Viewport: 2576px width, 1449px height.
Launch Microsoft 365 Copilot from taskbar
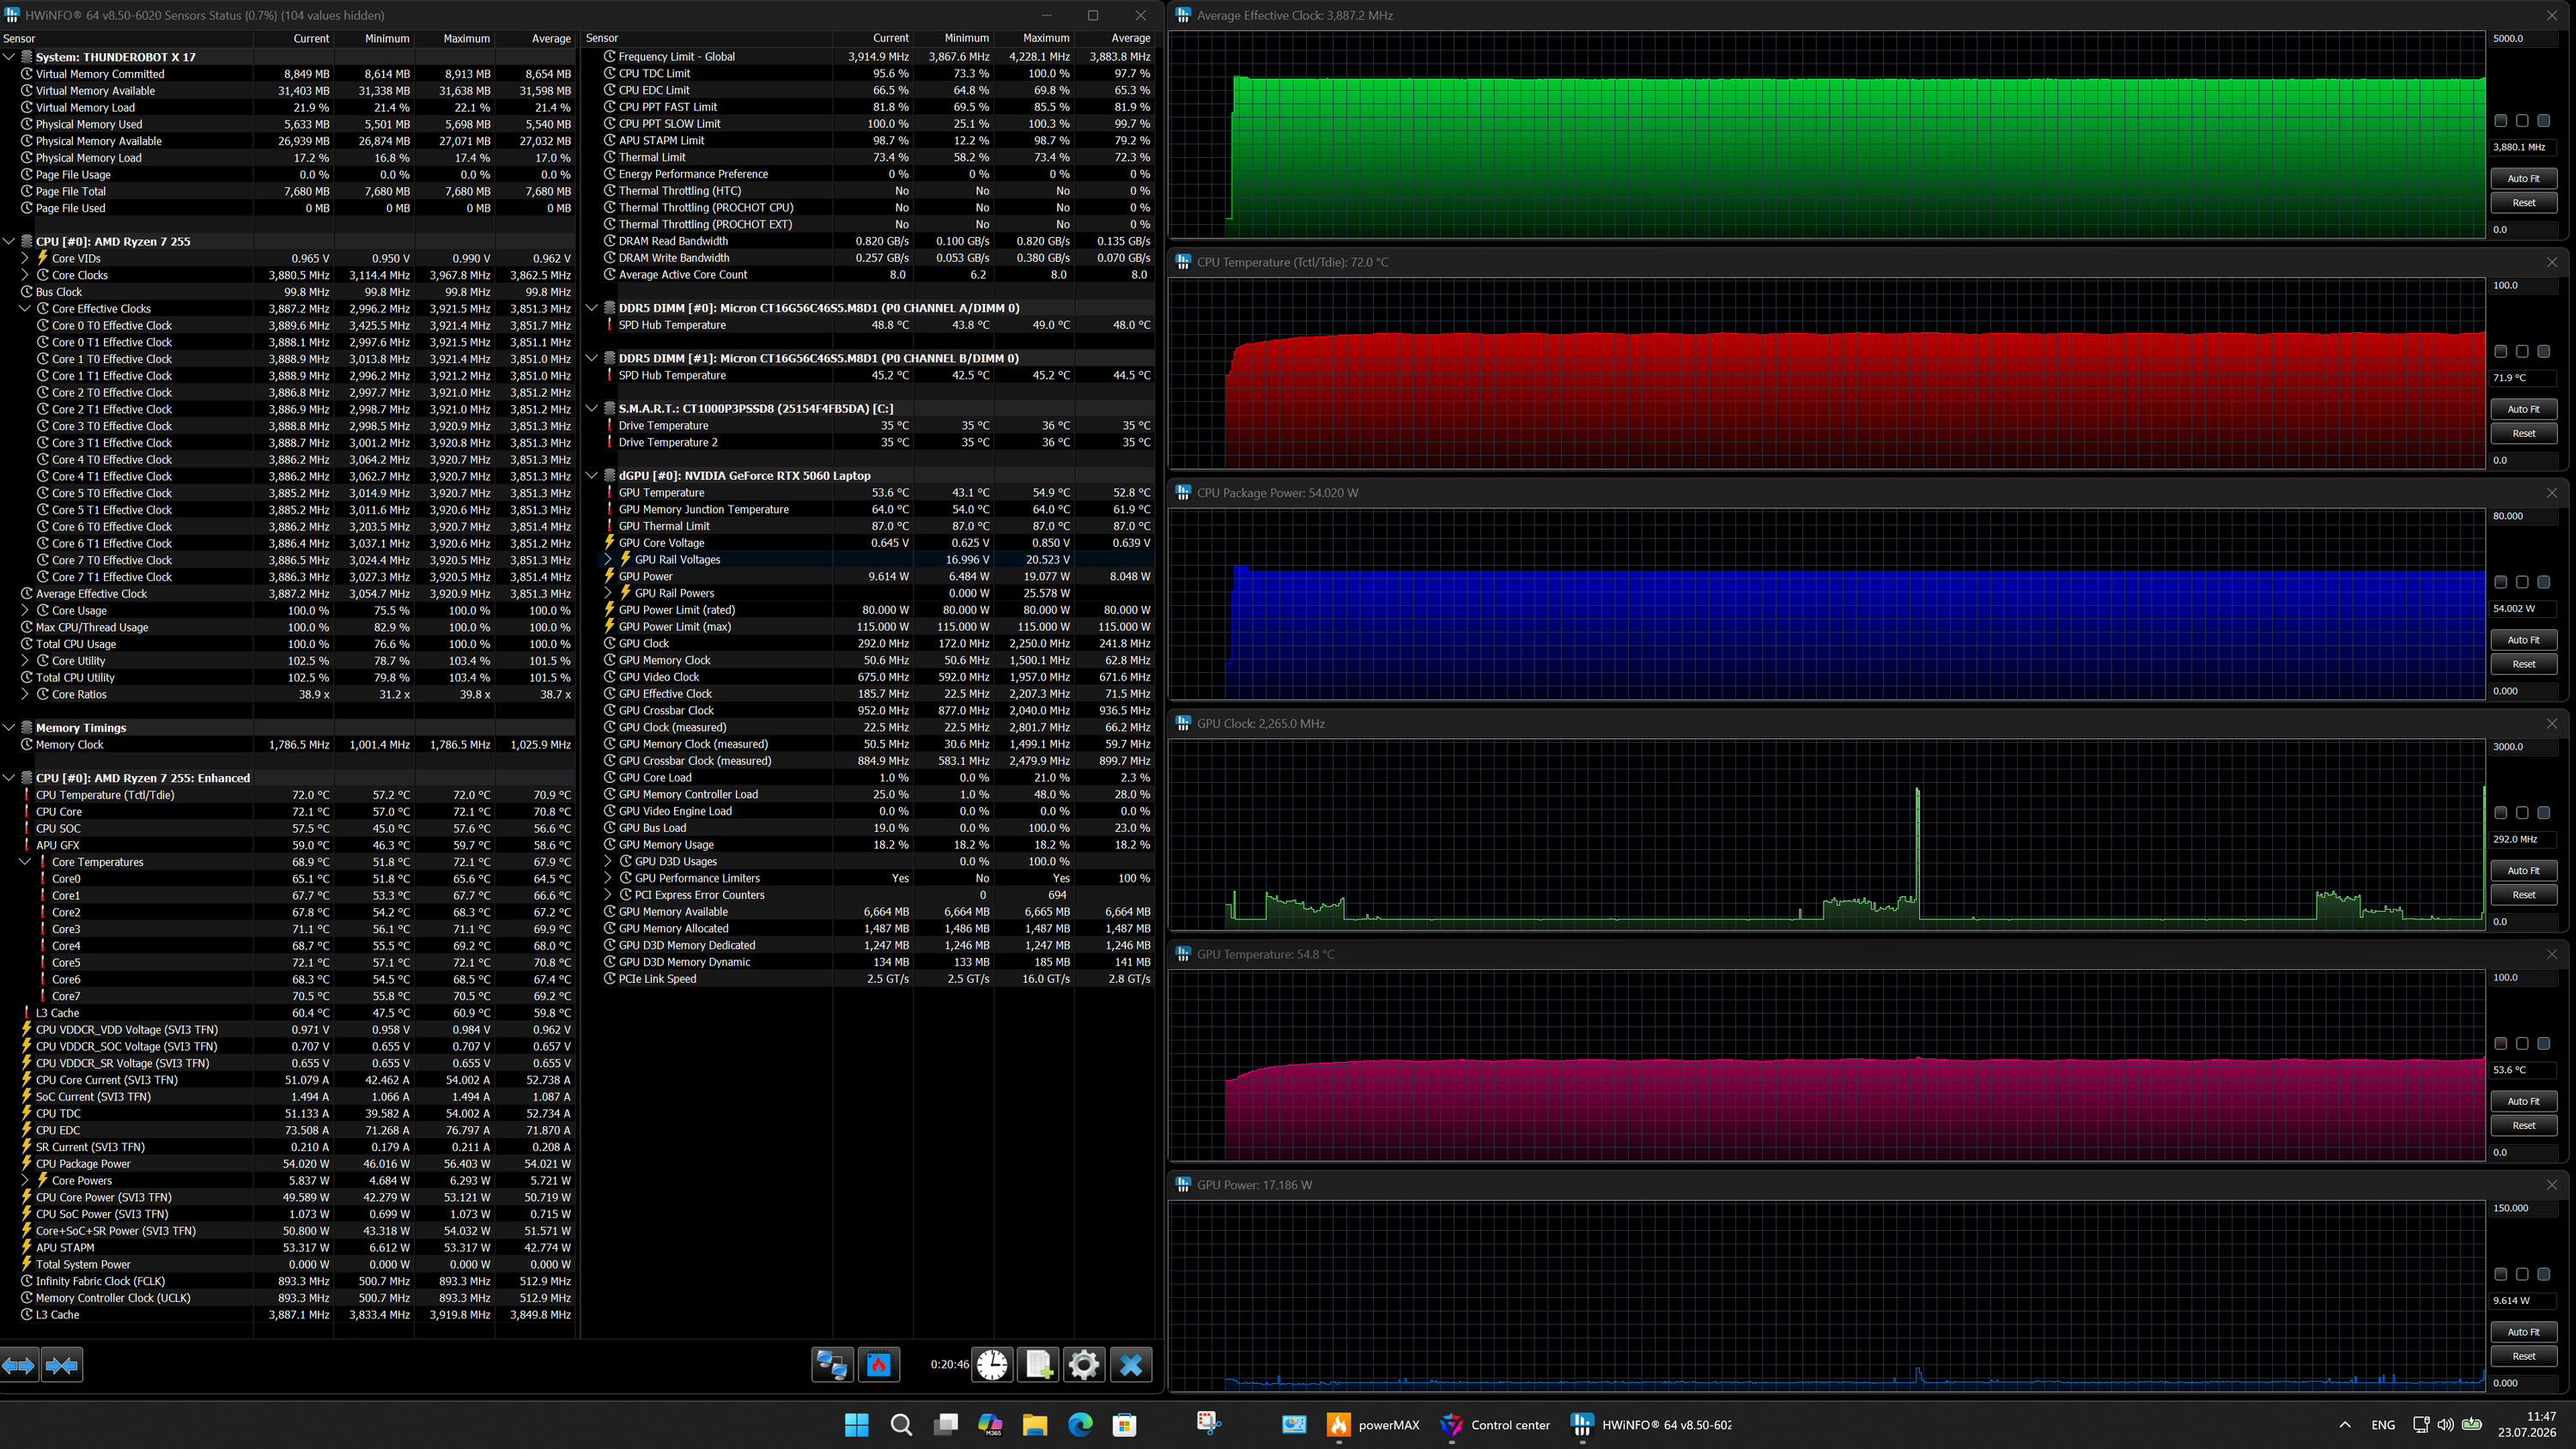pos(990,1425)
